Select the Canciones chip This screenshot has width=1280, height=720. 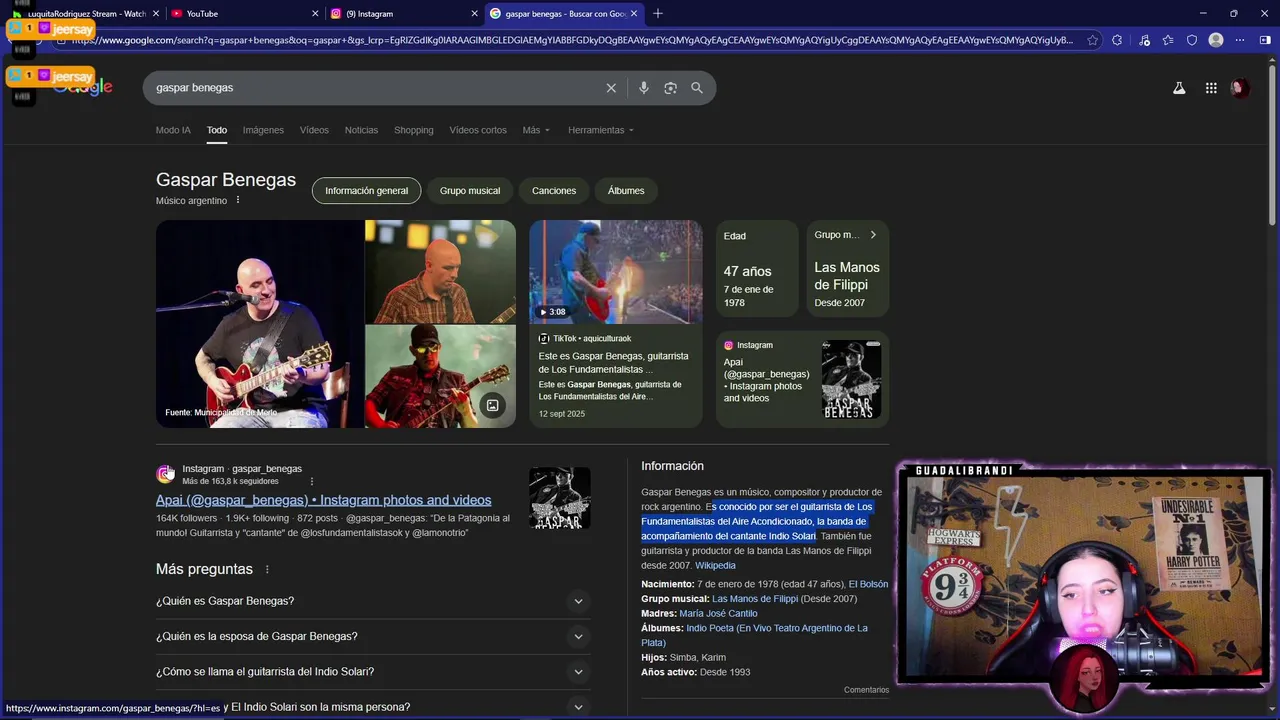click(x=554, y=191)
